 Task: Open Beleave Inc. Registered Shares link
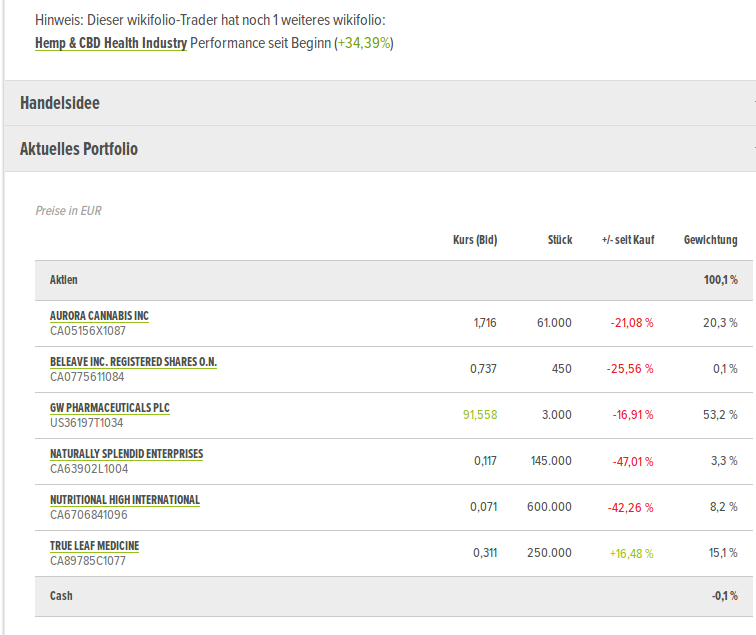tap(133, 361)
